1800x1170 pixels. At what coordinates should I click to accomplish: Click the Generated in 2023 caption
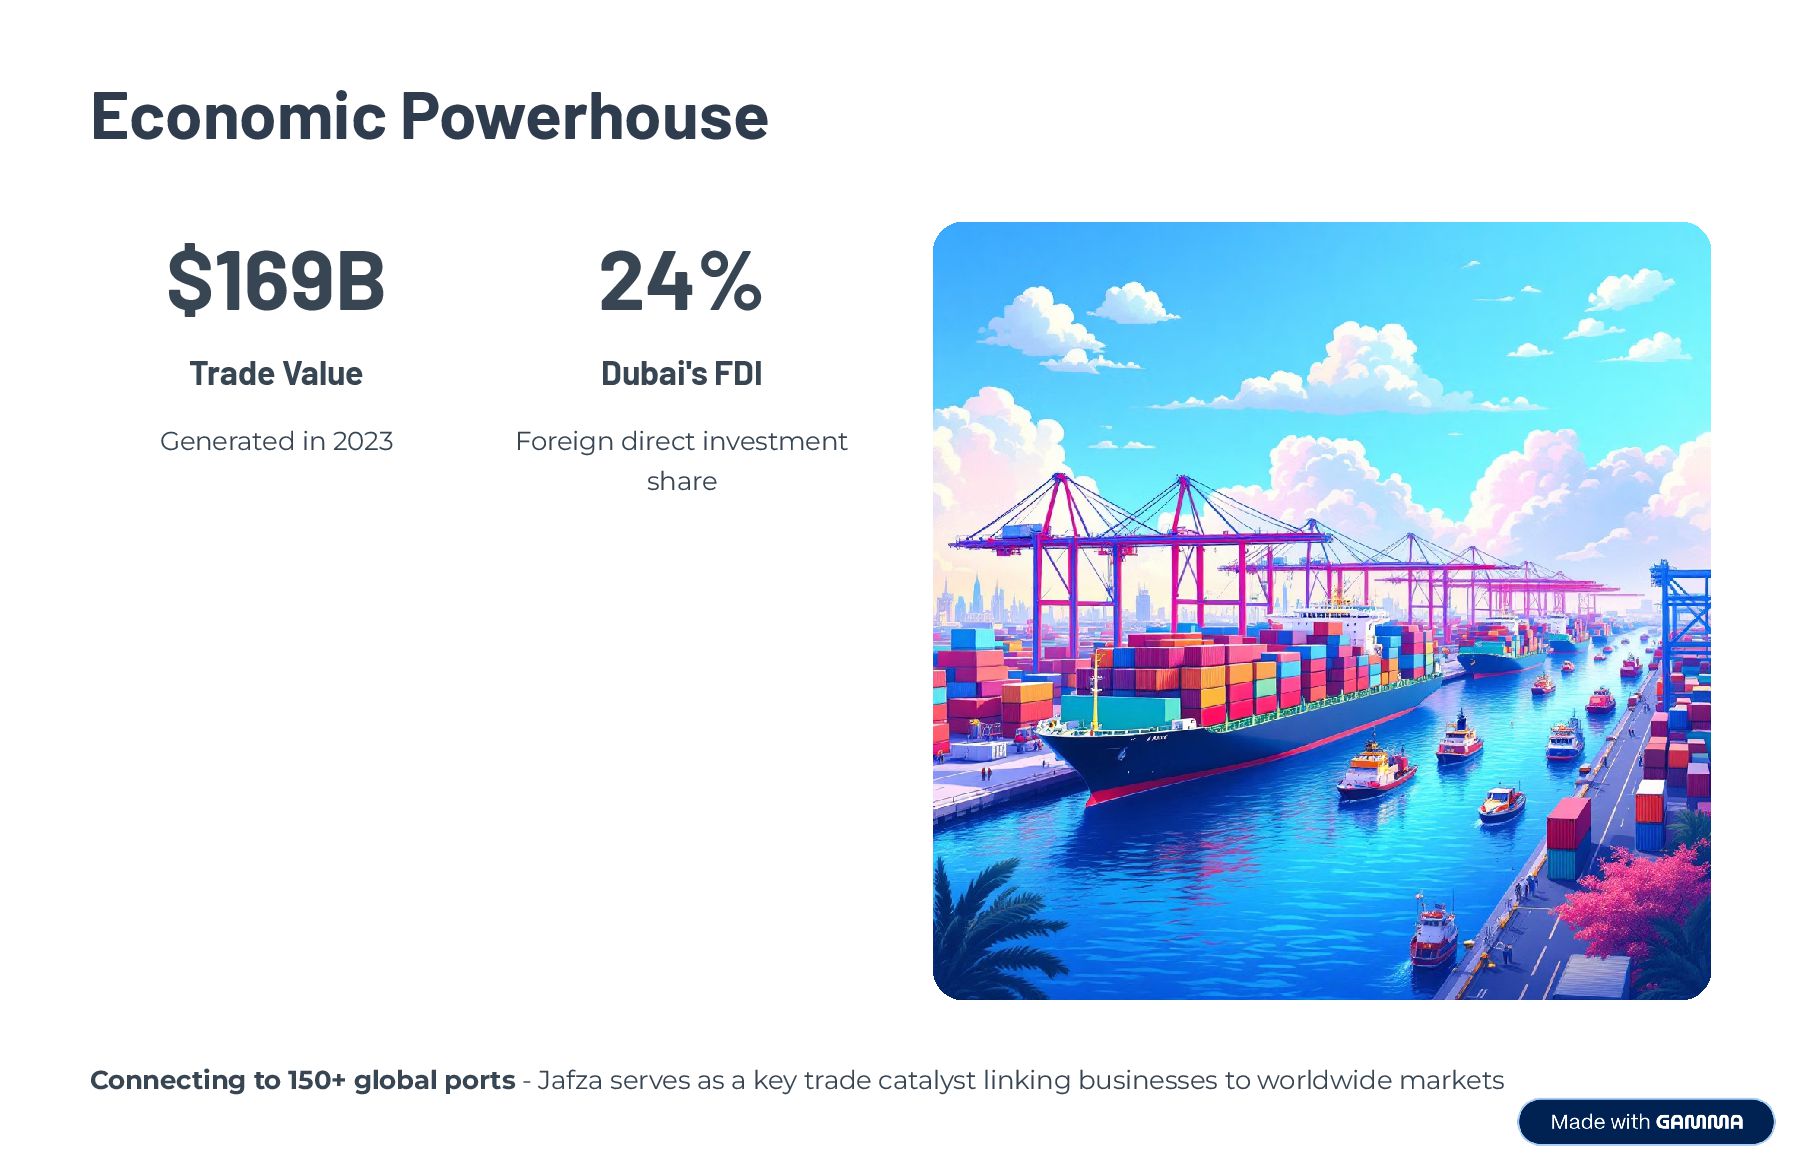276,441
